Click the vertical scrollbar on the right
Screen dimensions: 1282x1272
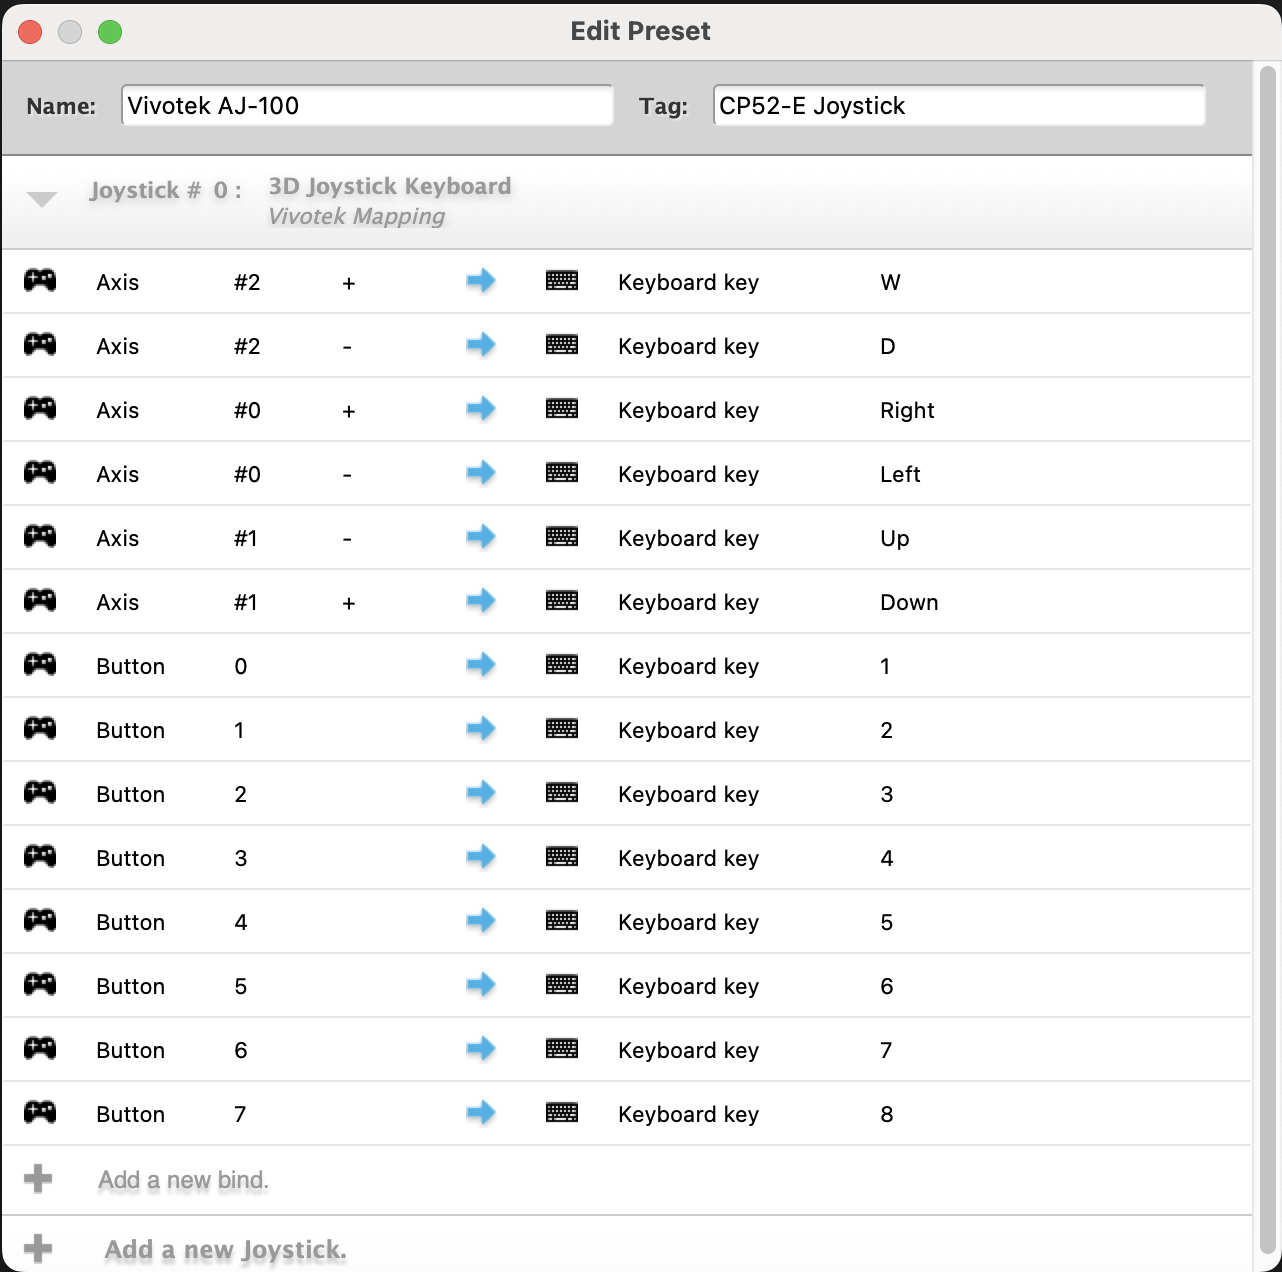[1267, 660]
